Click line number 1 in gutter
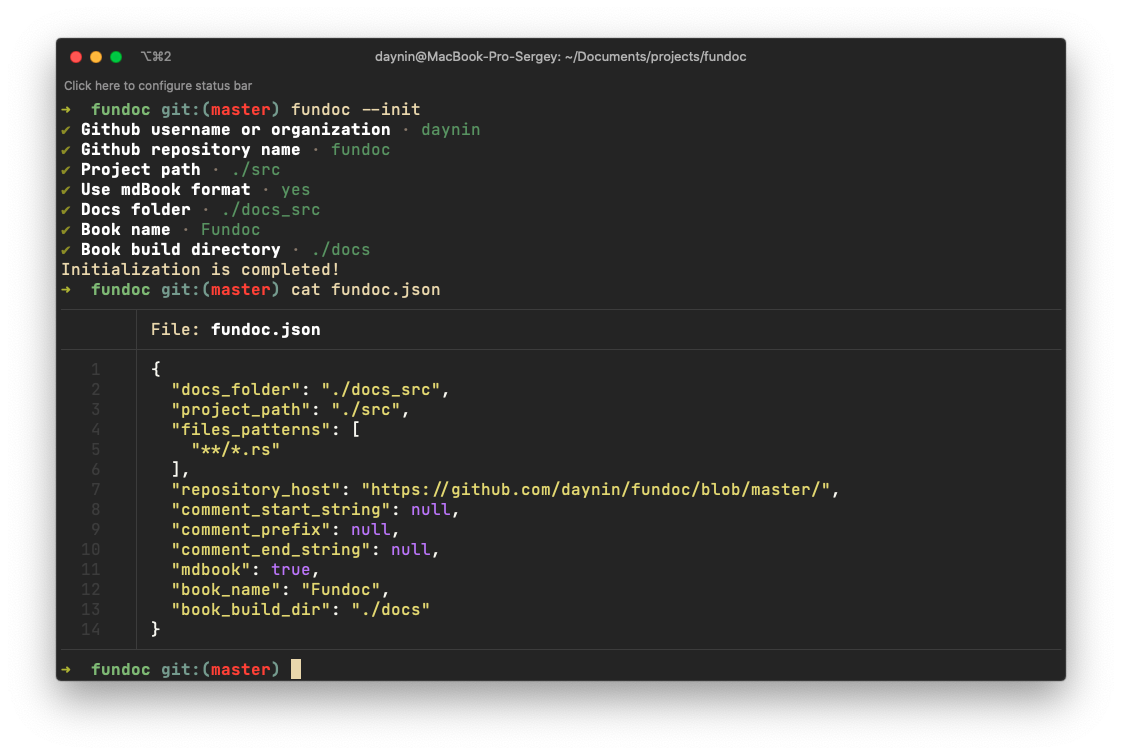This screenshot has width=1122, height=755. (x=95, y=369)
